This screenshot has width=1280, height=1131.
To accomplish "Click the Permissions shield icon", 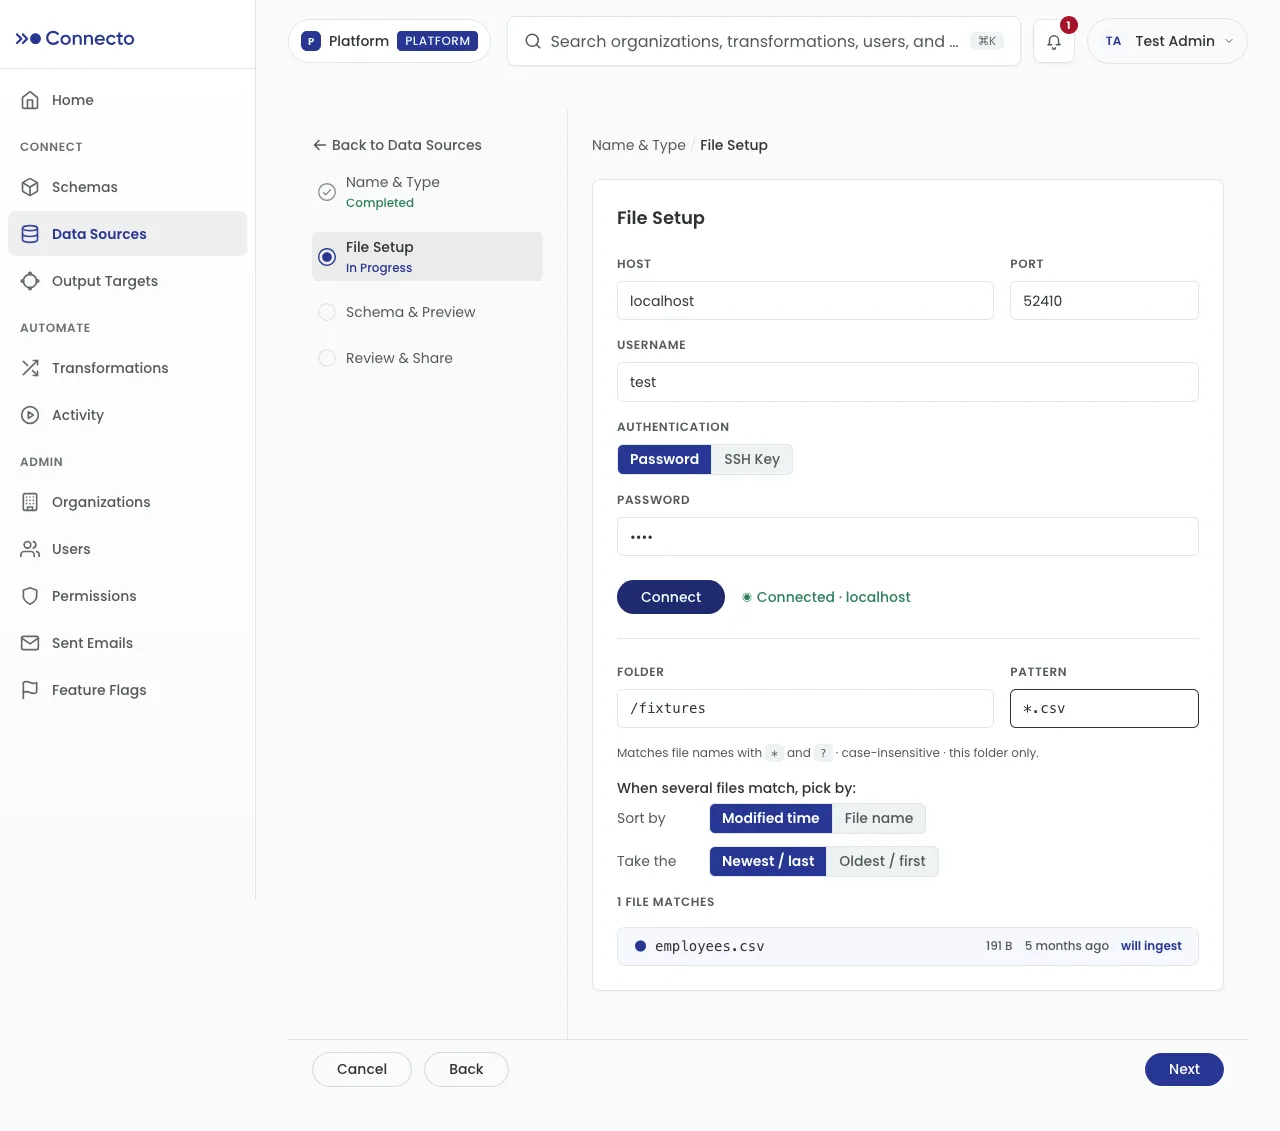I will click(x=30, y=596).
